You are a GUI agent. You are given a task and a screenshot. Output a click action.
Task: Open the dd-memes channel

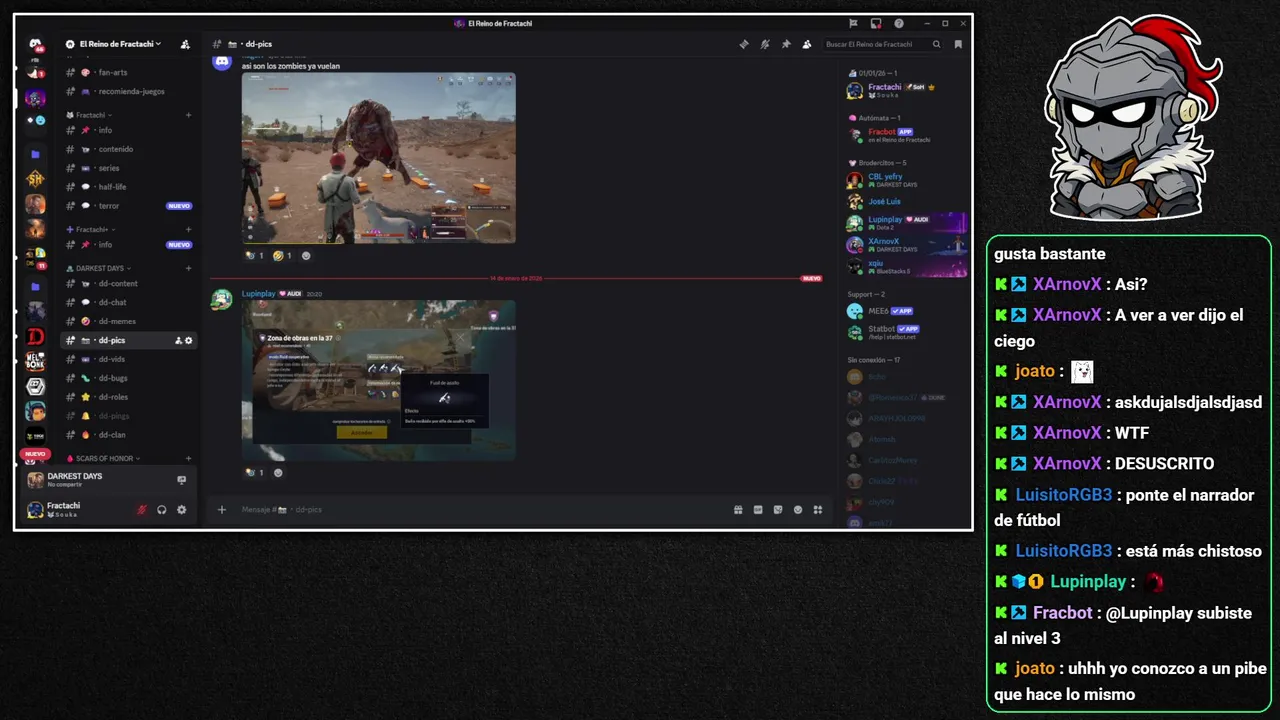pos(128,321)
